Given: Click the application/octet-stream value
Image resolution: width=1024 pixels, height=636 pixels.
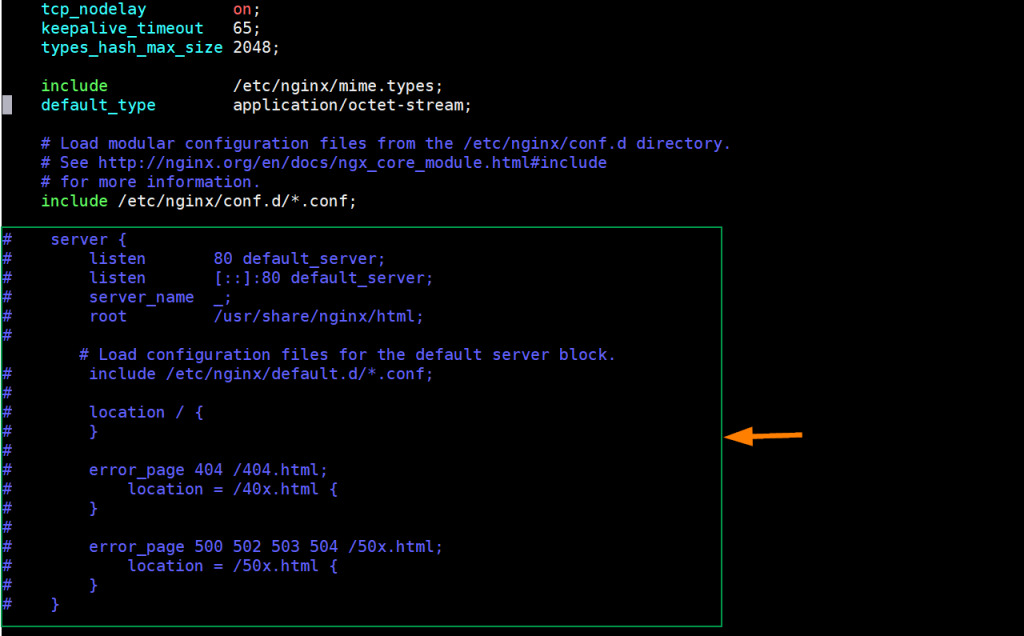Looking at the screenshot, I should (x=351, y=105).
